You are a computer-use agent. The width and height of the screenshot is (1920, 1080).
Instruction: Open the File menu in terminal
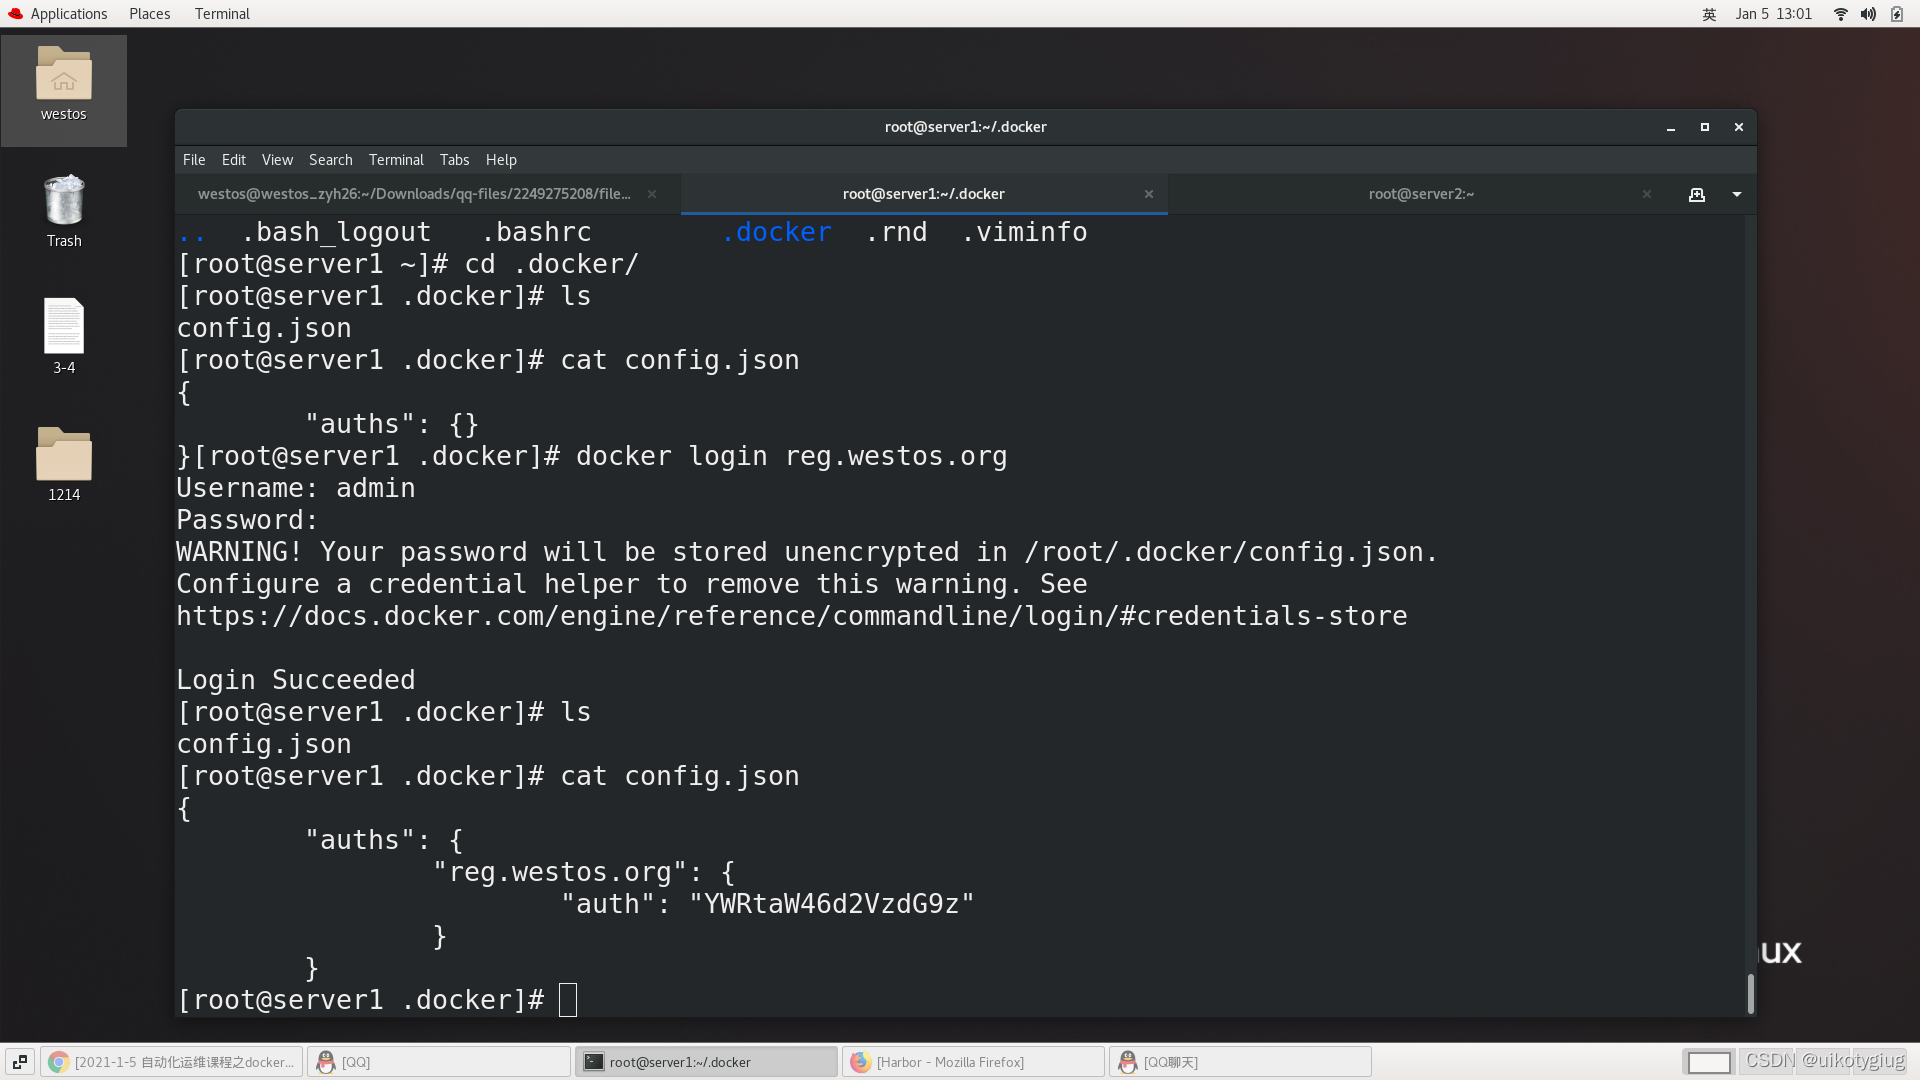194,160
